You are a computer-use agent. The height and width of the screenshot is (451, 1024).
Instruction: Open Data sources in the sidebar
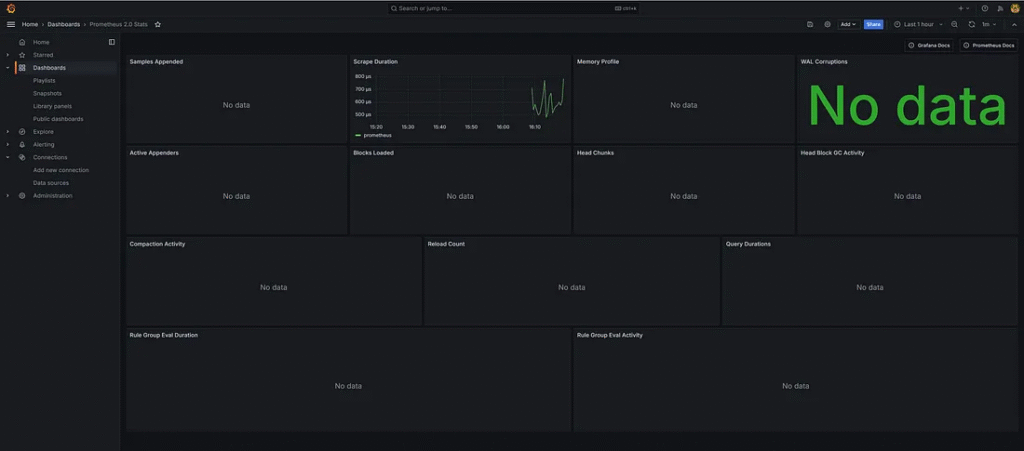click(51, 183)
